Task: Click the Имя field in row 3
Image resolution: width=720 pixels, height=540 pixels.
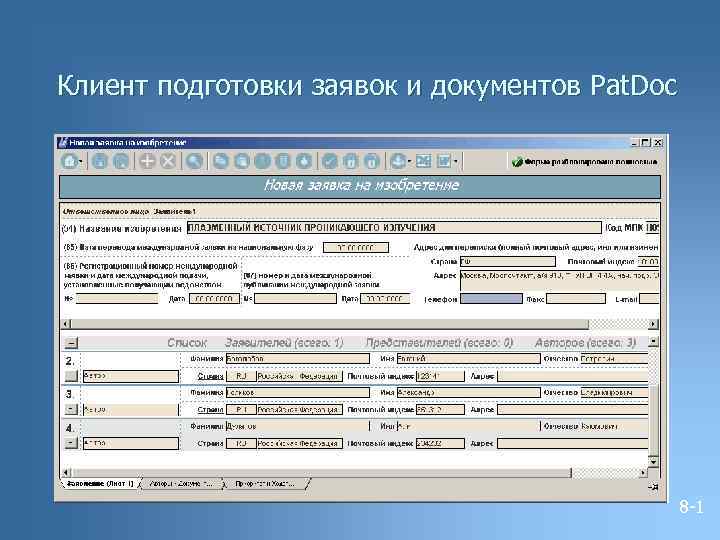Action: pyautogui.click(x=468, y=393)
